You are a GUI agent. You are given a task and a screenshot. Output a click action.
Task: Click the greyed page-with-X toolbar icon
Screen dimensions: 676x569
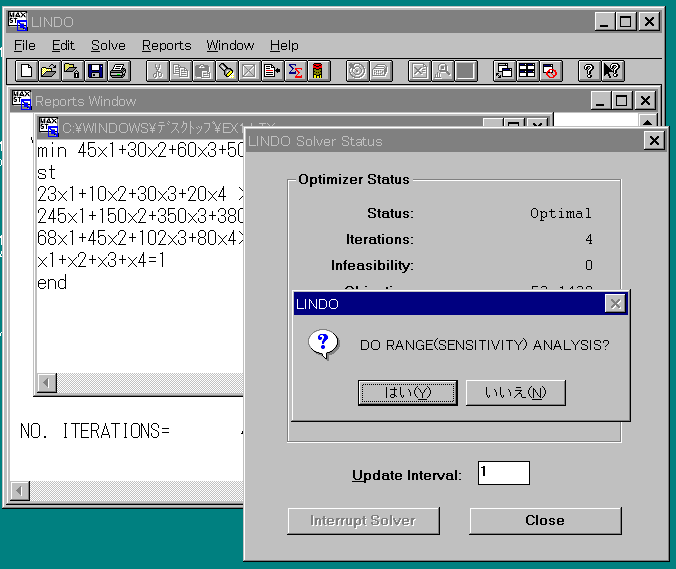419,71
